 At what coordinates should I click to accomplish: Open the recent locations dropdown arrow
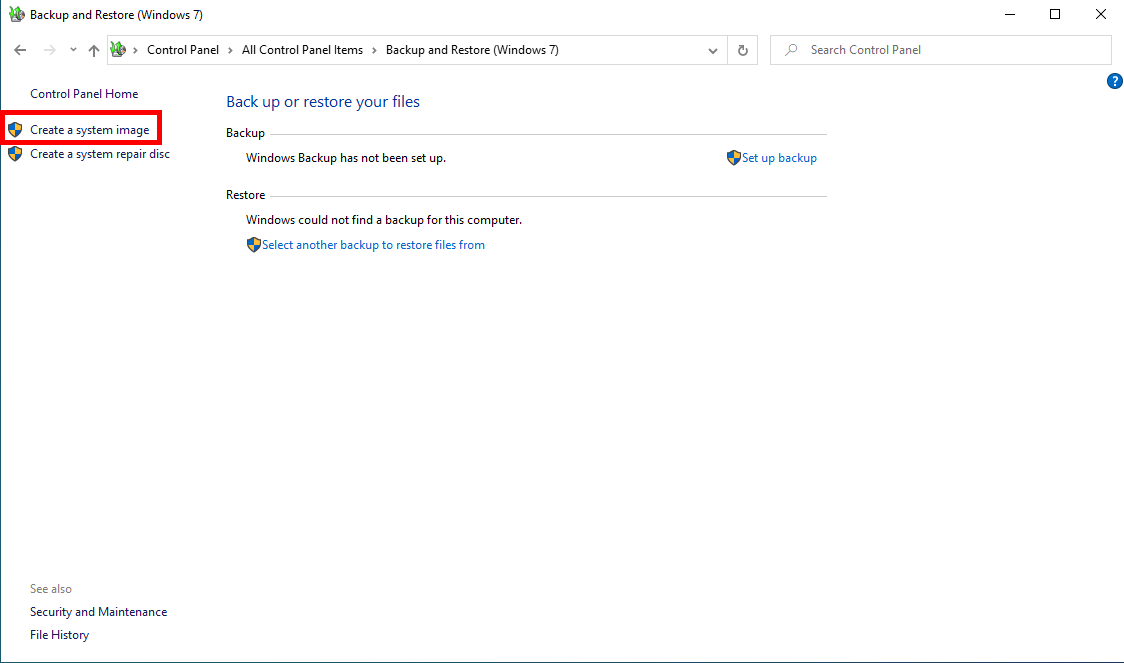pos(73,50)
